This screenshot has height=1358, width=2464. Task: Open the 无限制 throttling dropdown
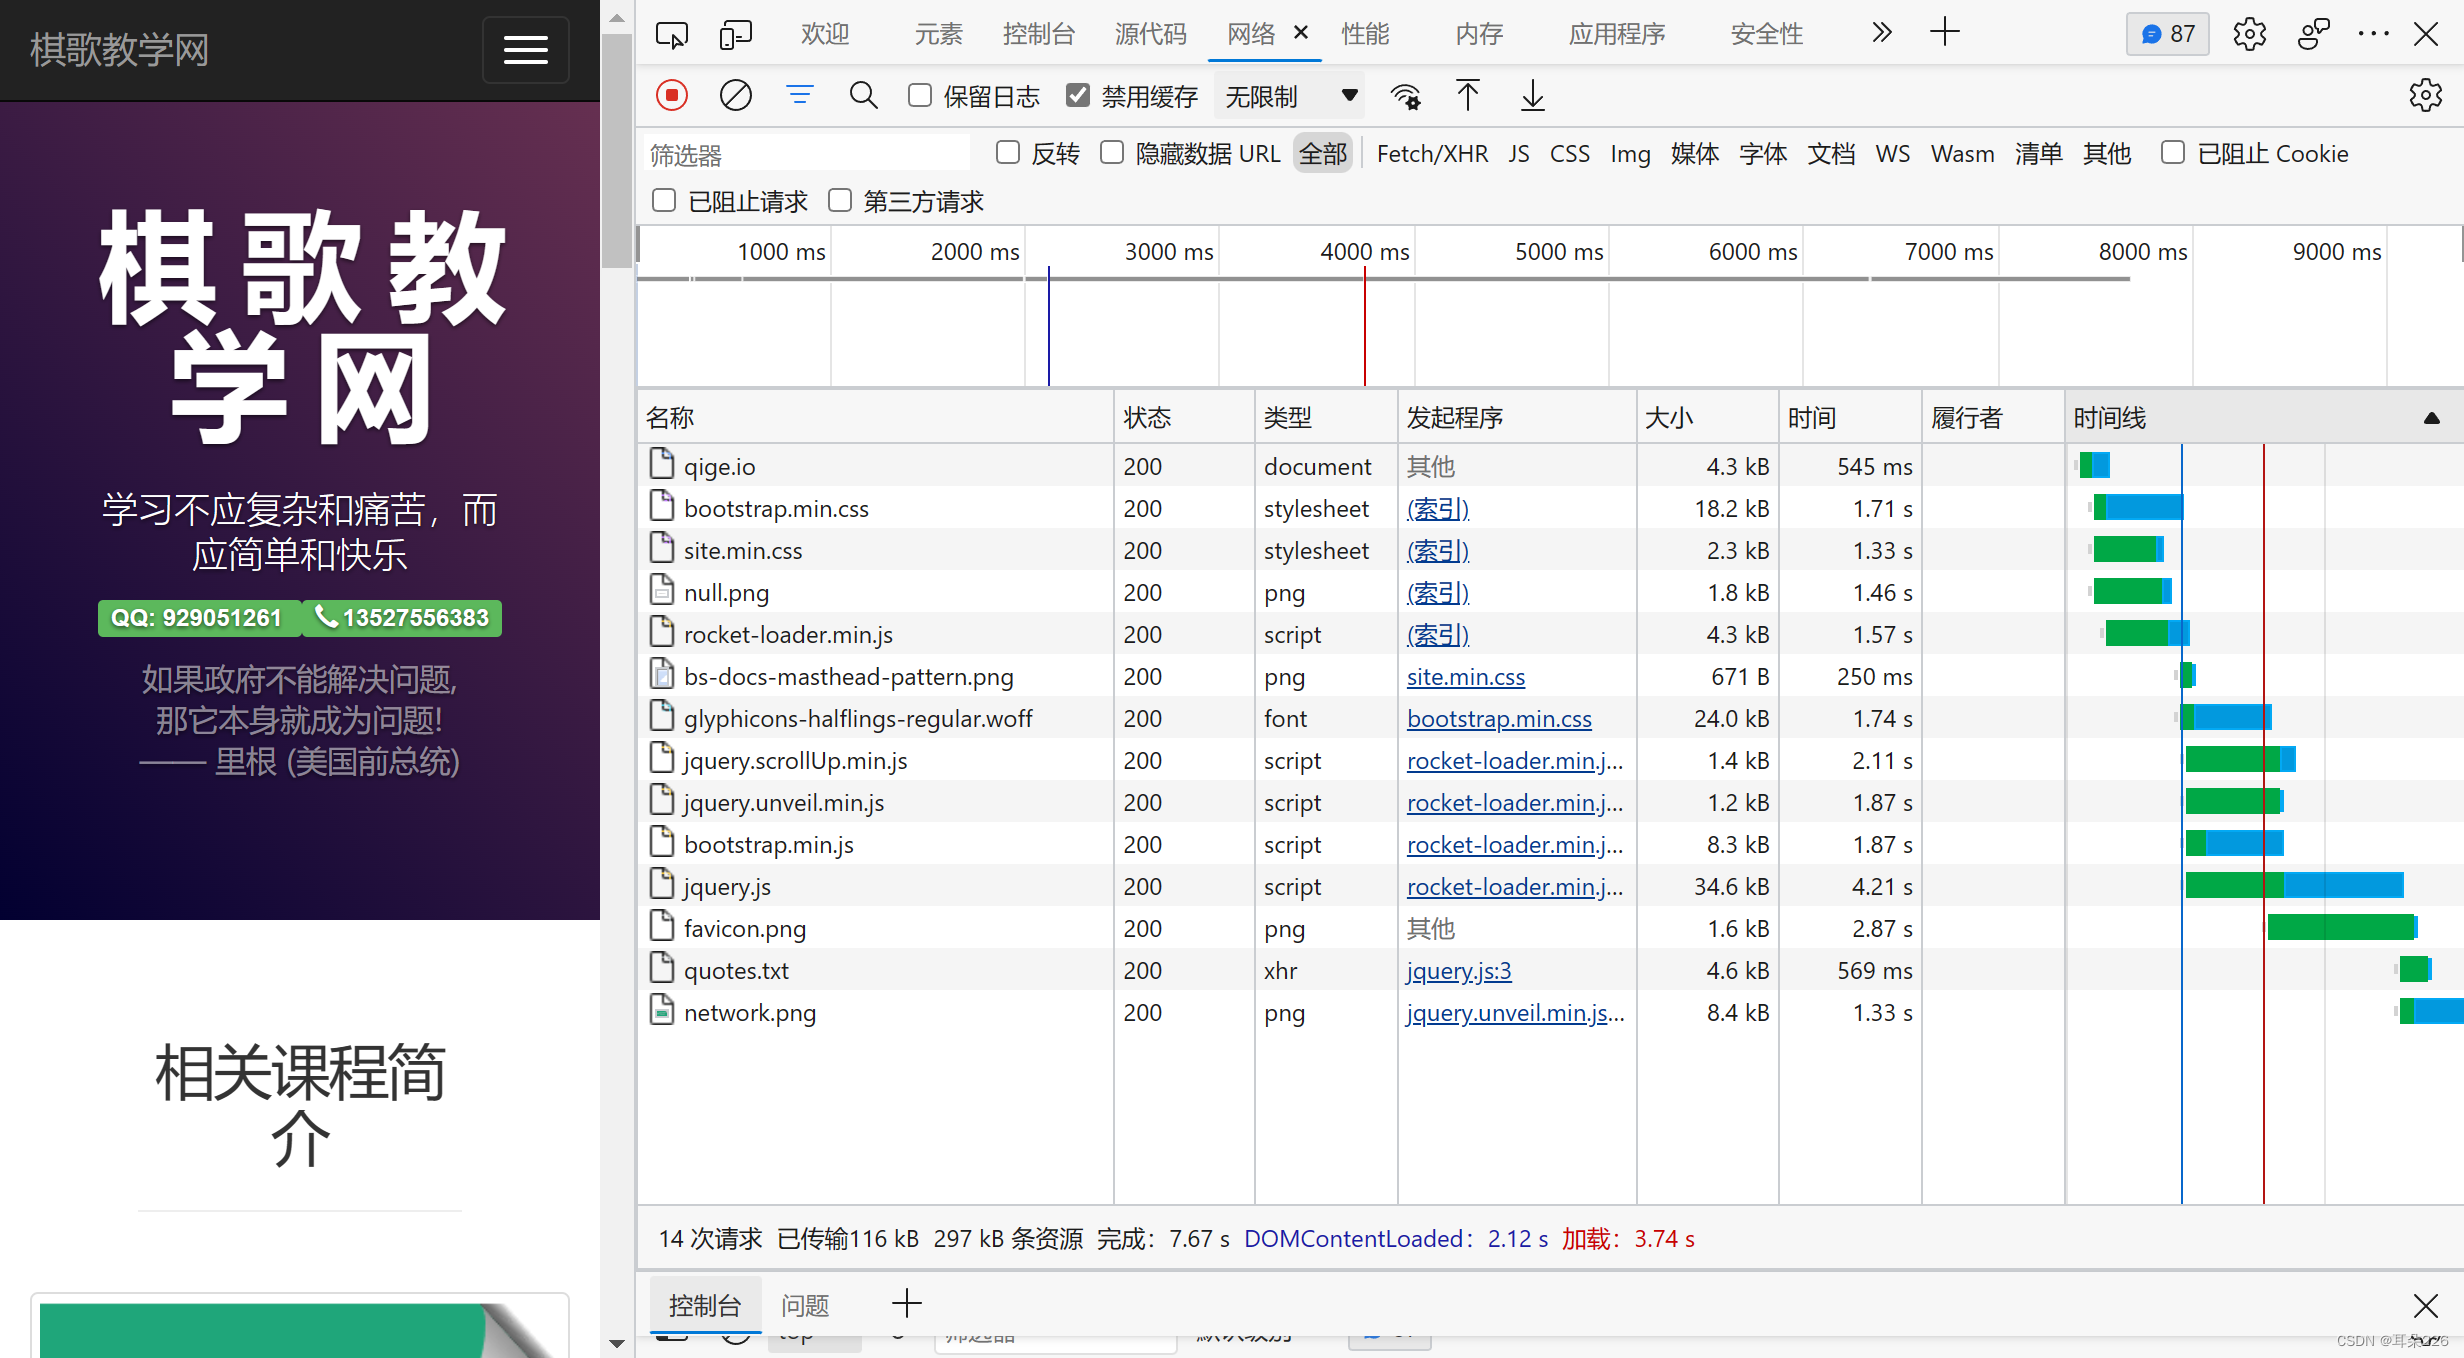pos(1289,96)
